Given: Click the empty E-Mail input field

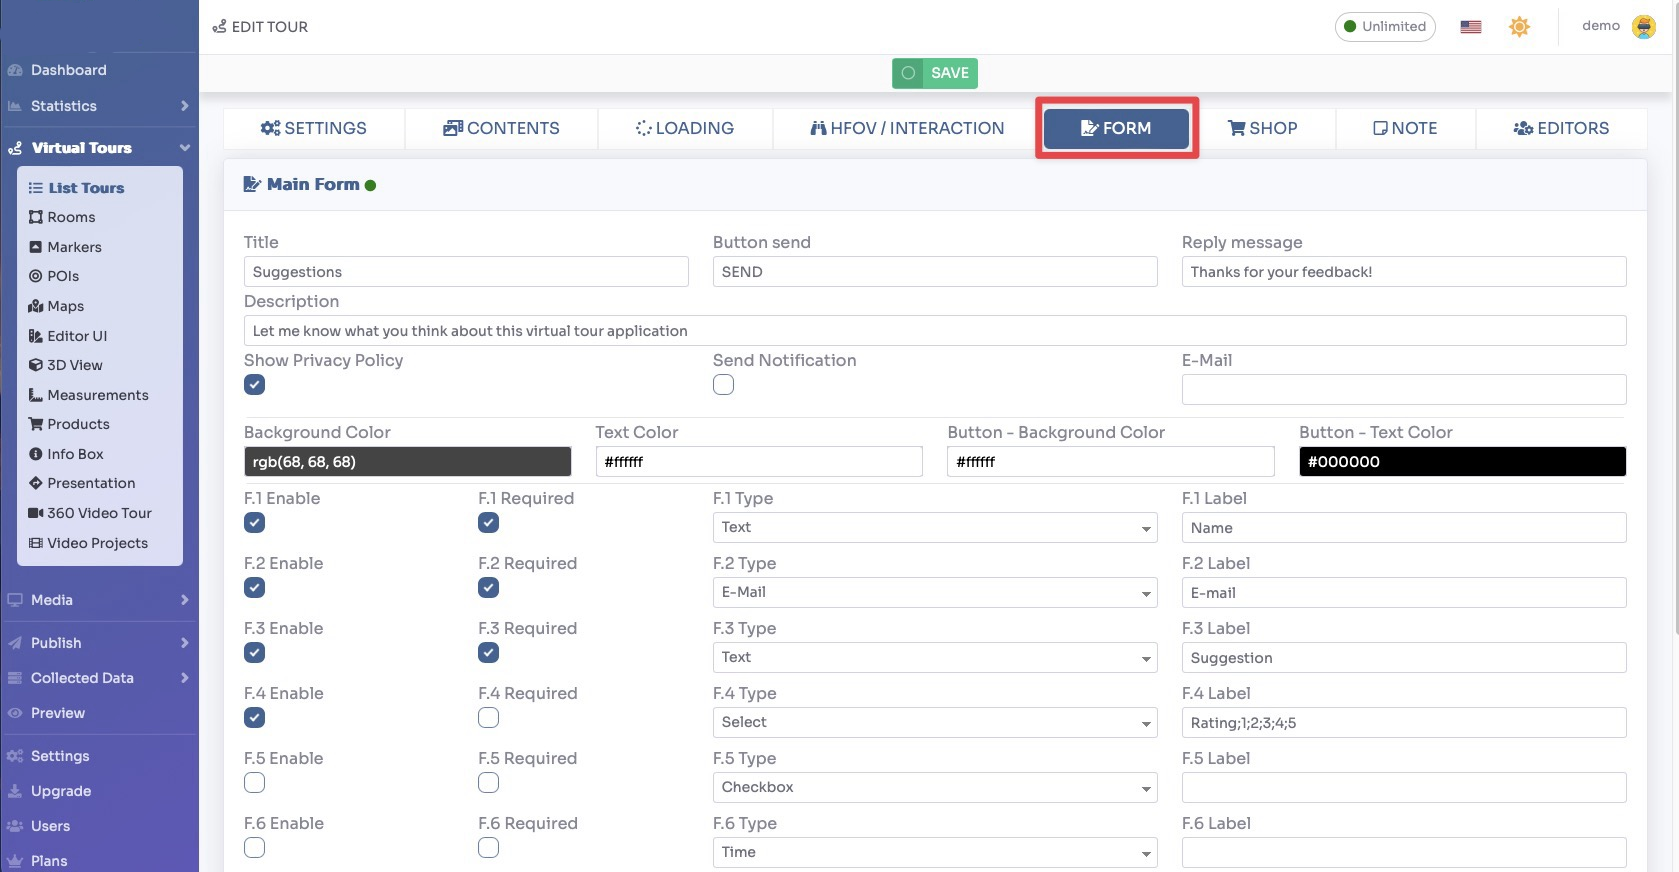Looking at the screenshot, I should point(1404,389).
